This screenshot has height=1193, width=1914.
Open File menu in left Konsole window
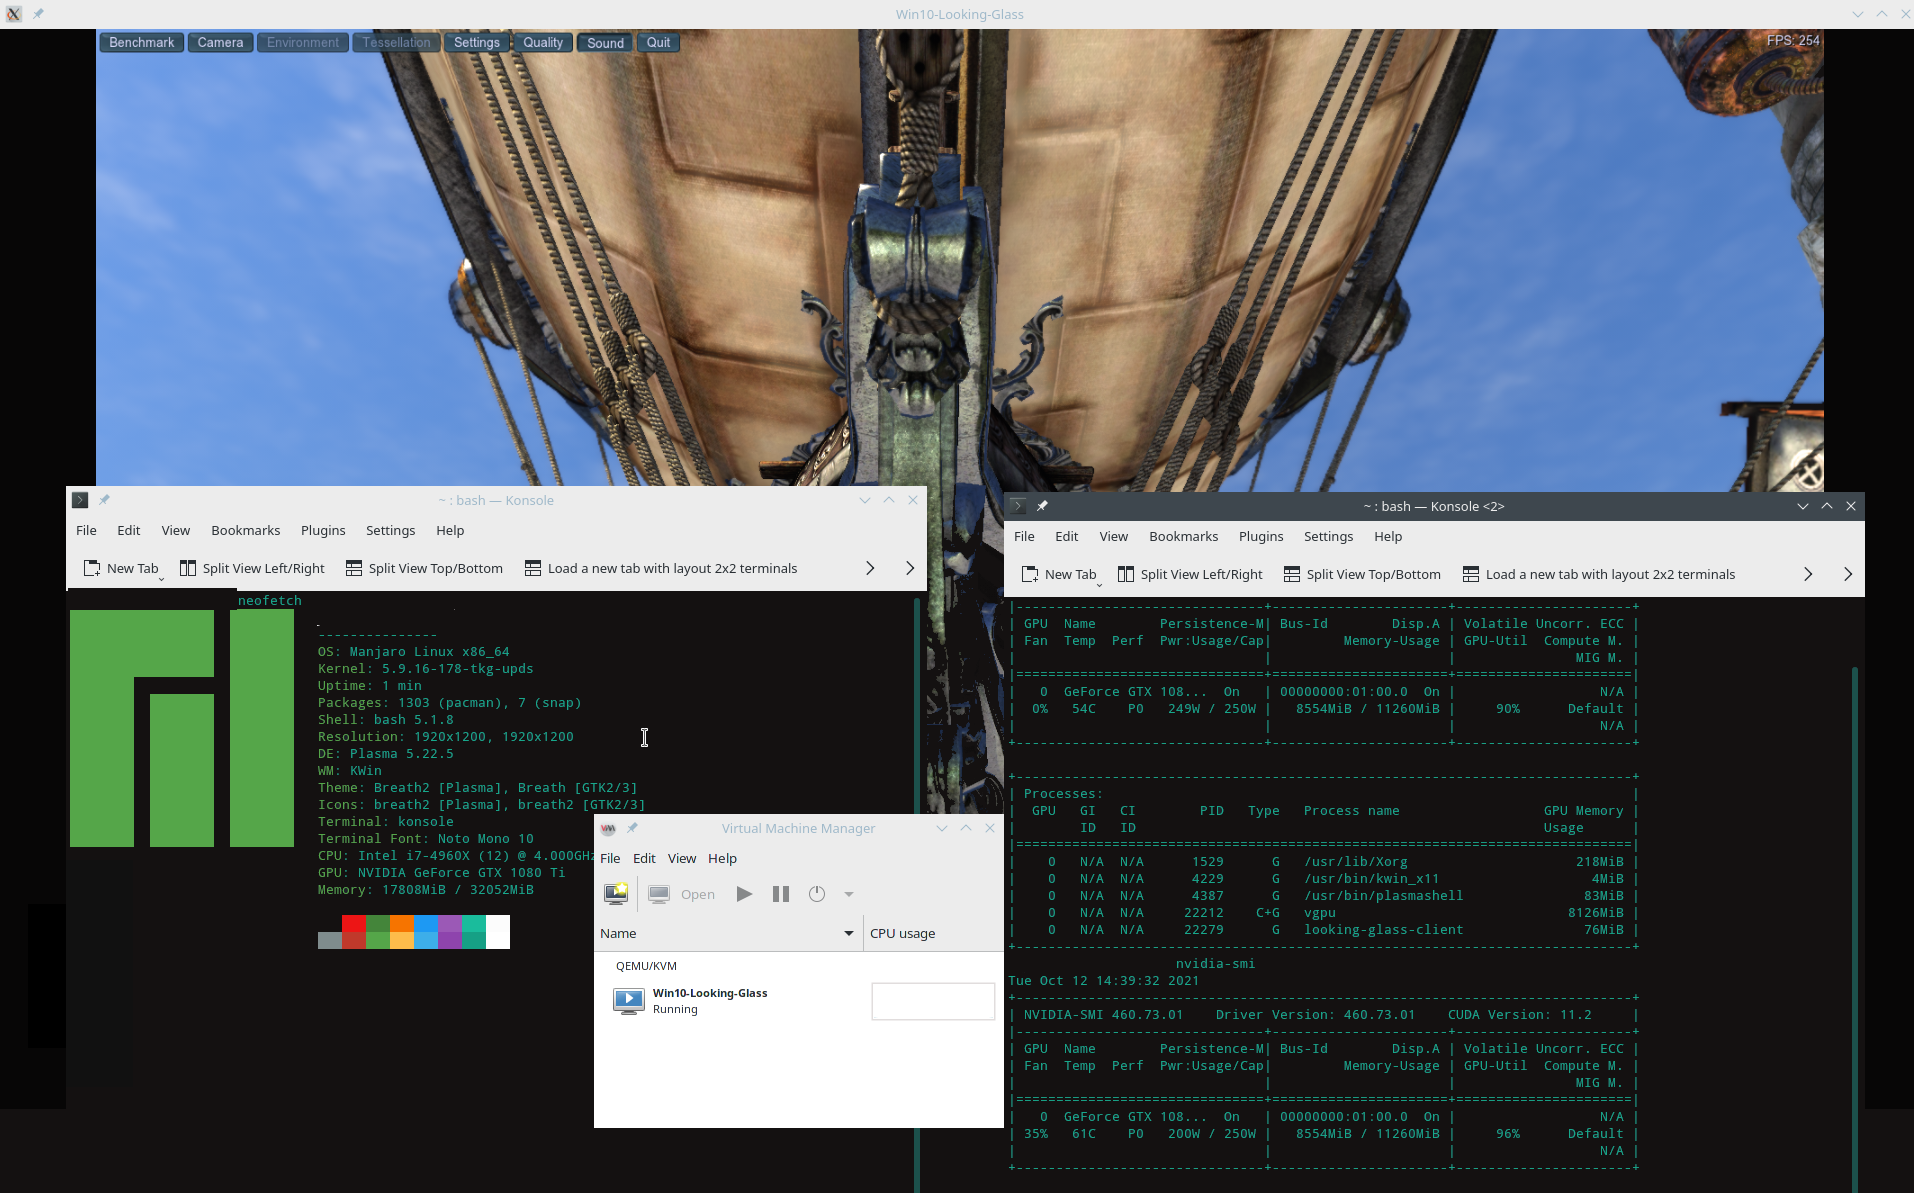coord(87,530)
